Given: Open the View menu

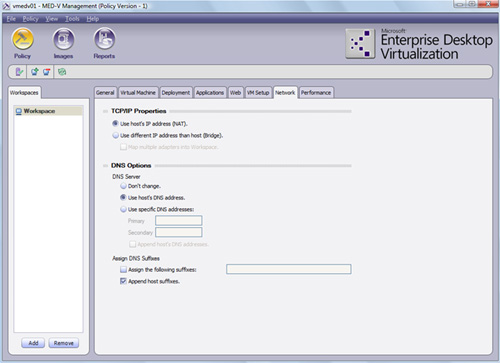Looking at the screenshot, I should point(52,19).
